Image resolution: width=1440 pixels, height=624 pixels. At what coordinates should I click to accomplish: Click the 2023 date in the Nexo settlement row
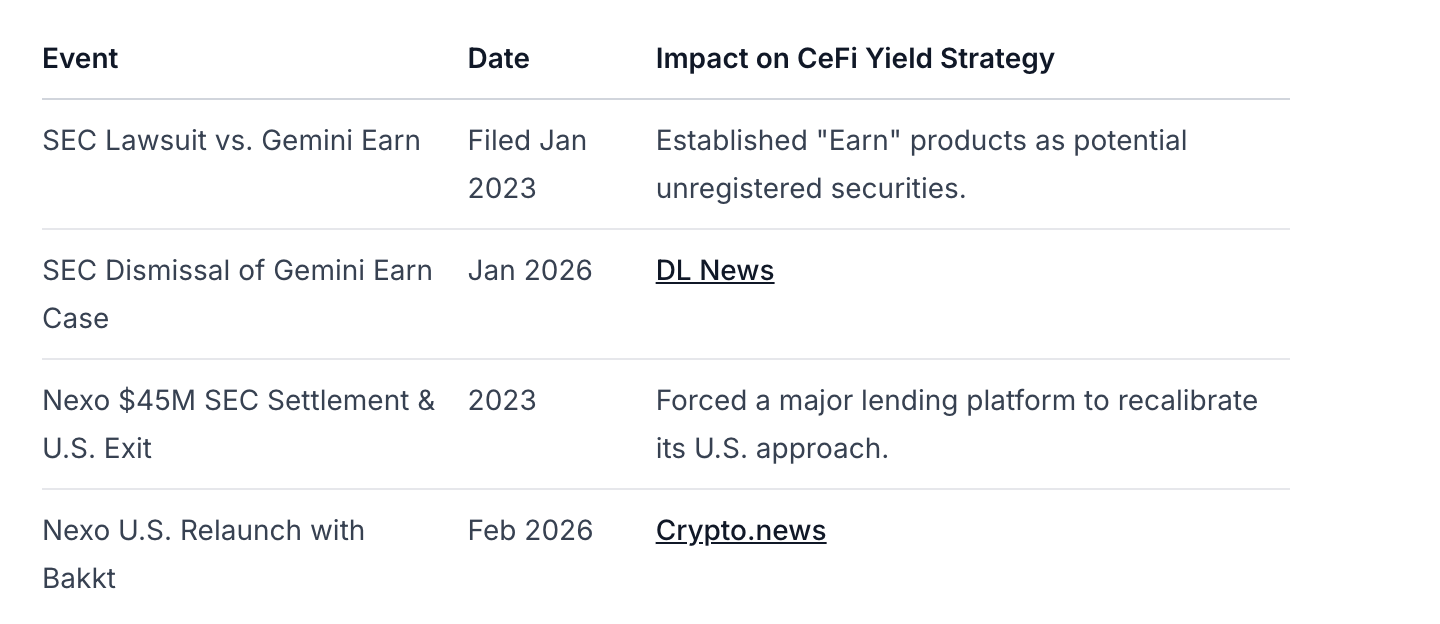[502, 401]
